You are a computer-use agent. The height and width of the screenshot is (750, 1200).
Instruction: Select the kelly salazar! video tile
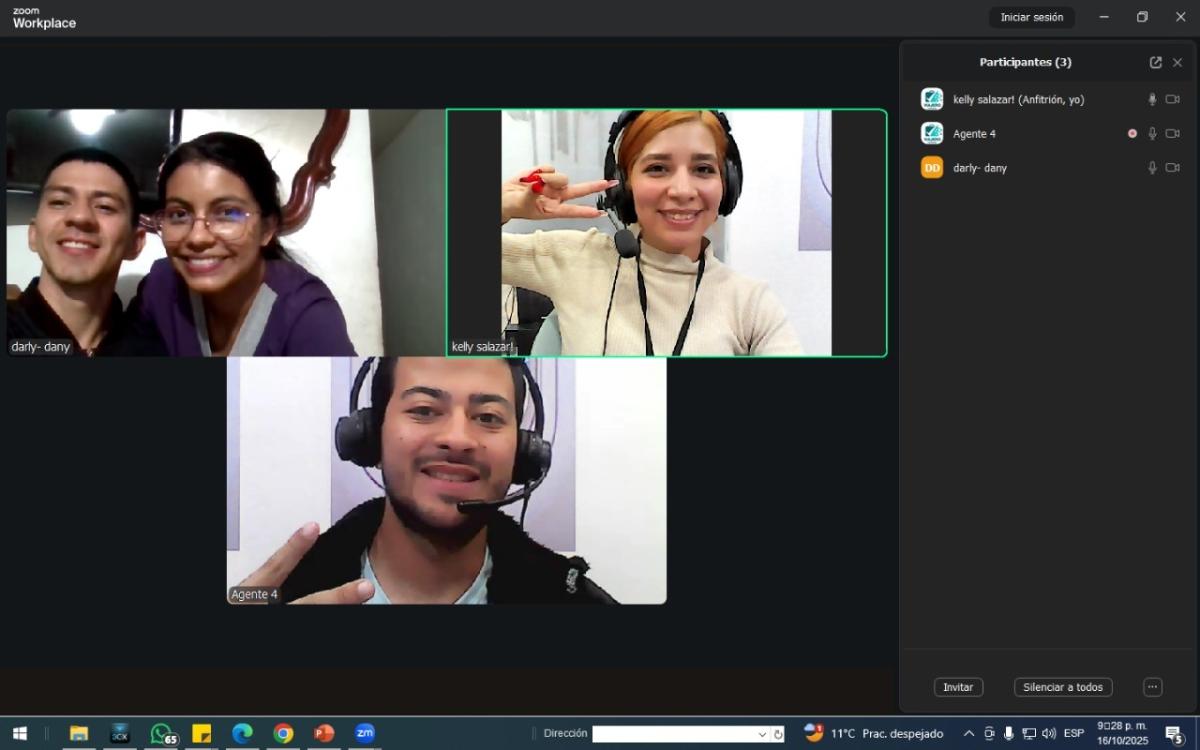(666, 232)
